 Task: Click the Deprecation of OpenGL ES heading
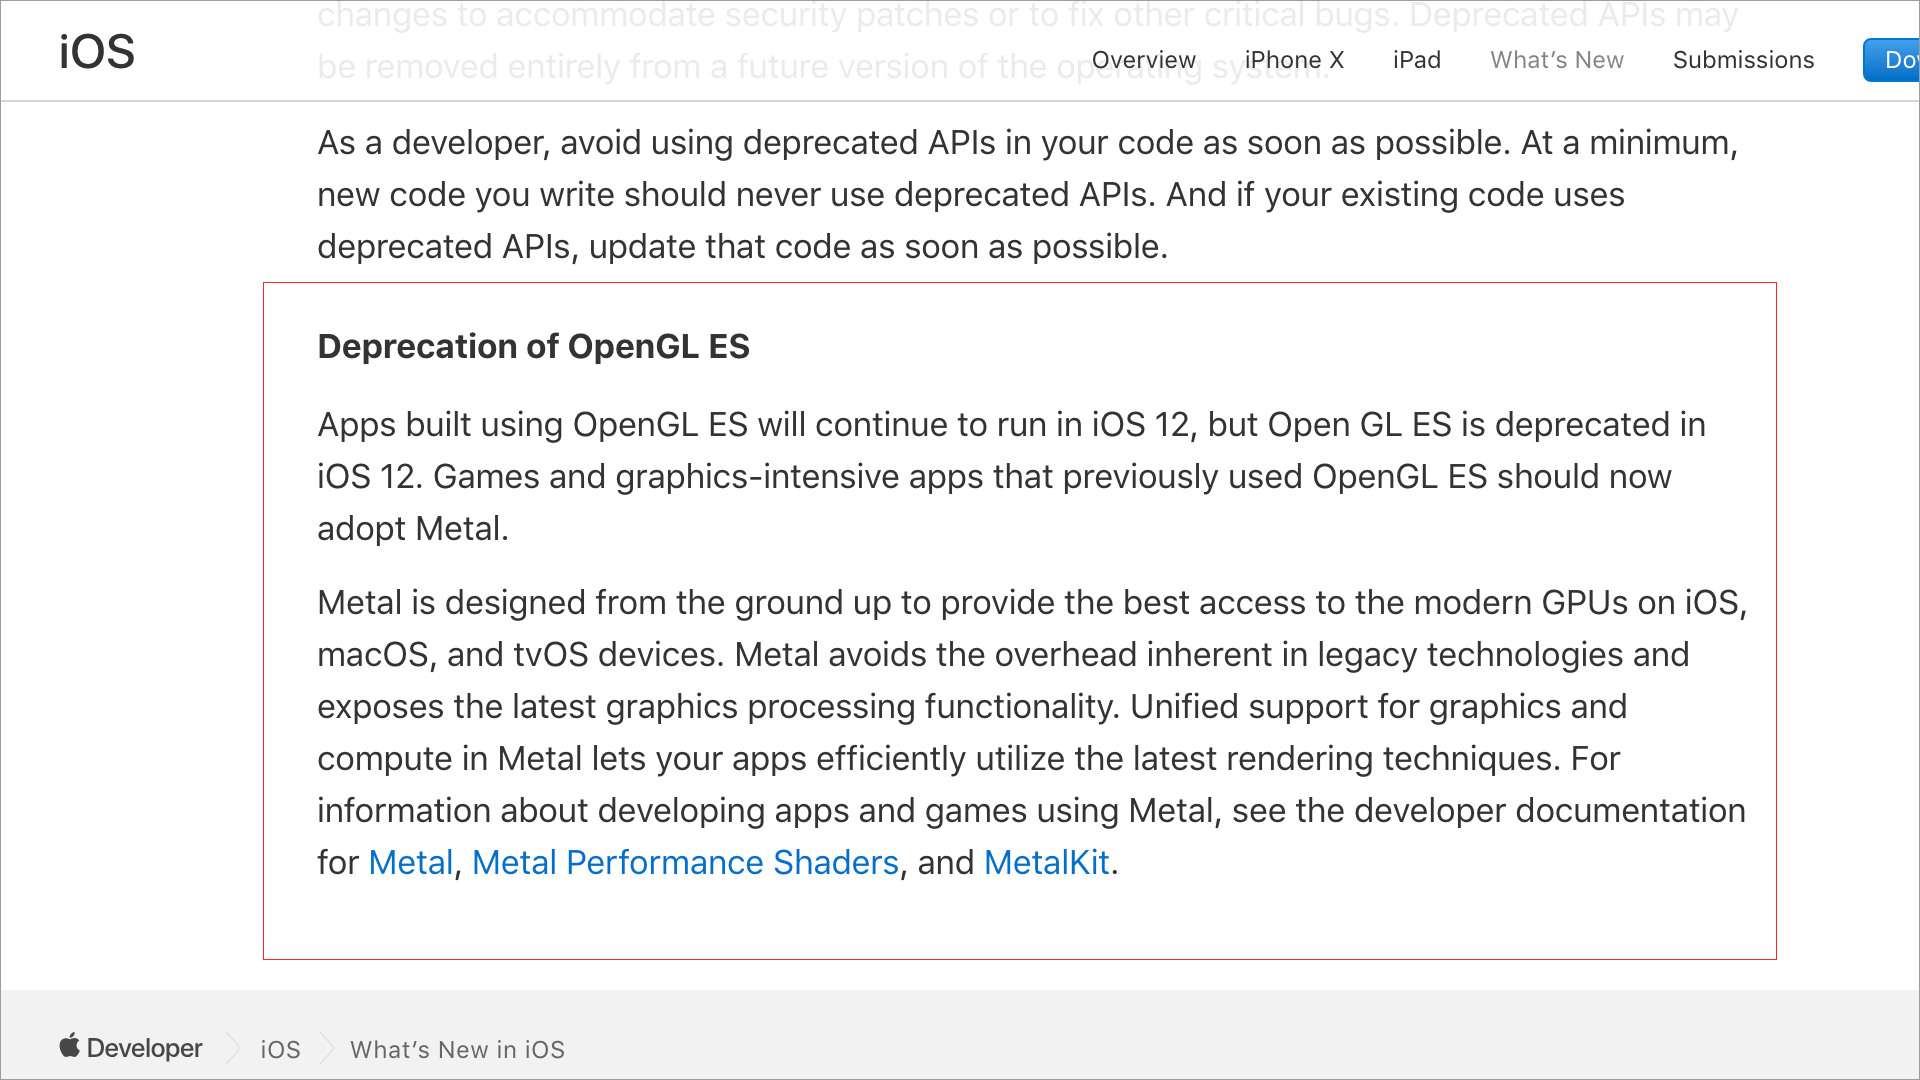(x=533, y=346)
